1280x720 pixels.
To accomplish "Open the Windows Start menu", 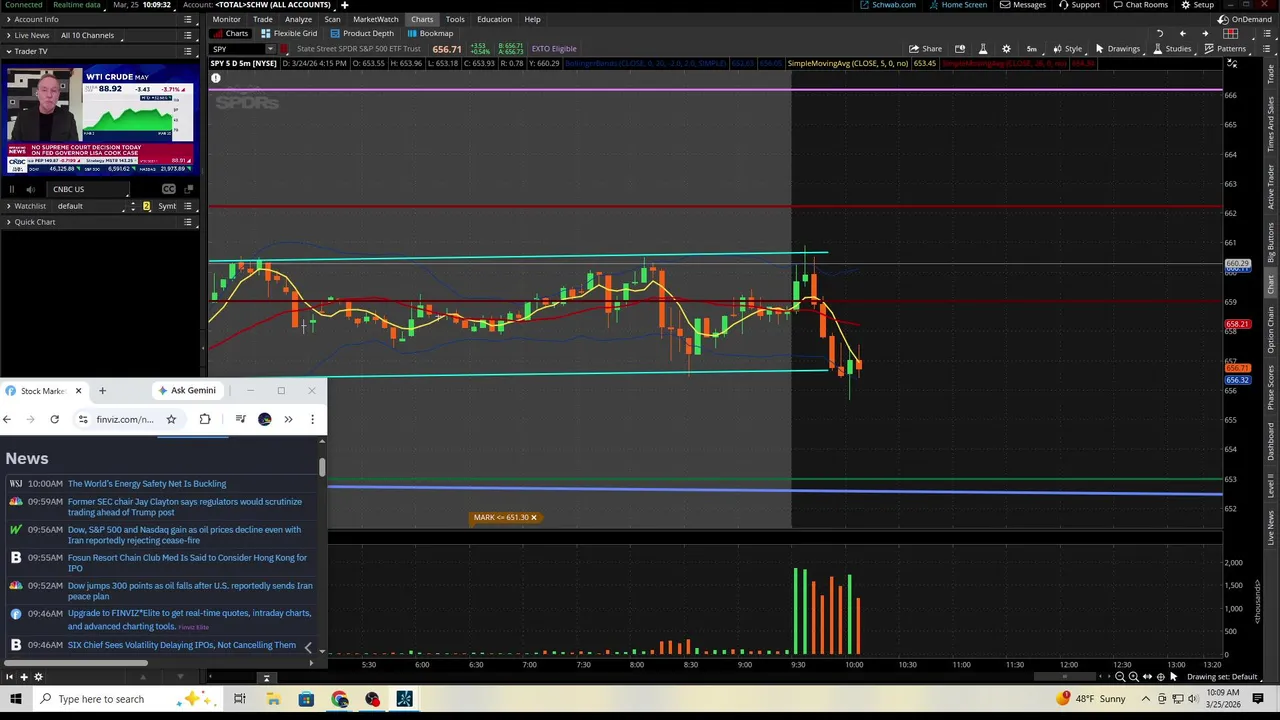I will [x=15, y=699].
